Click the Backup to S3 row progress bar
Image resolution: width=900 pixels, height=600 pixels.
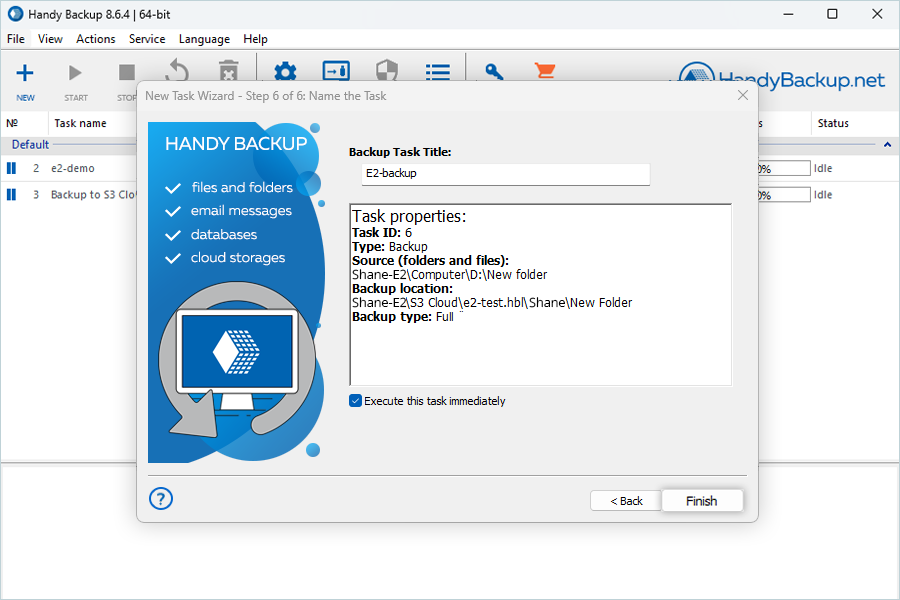pyautogui.click(x=784, y=195)
